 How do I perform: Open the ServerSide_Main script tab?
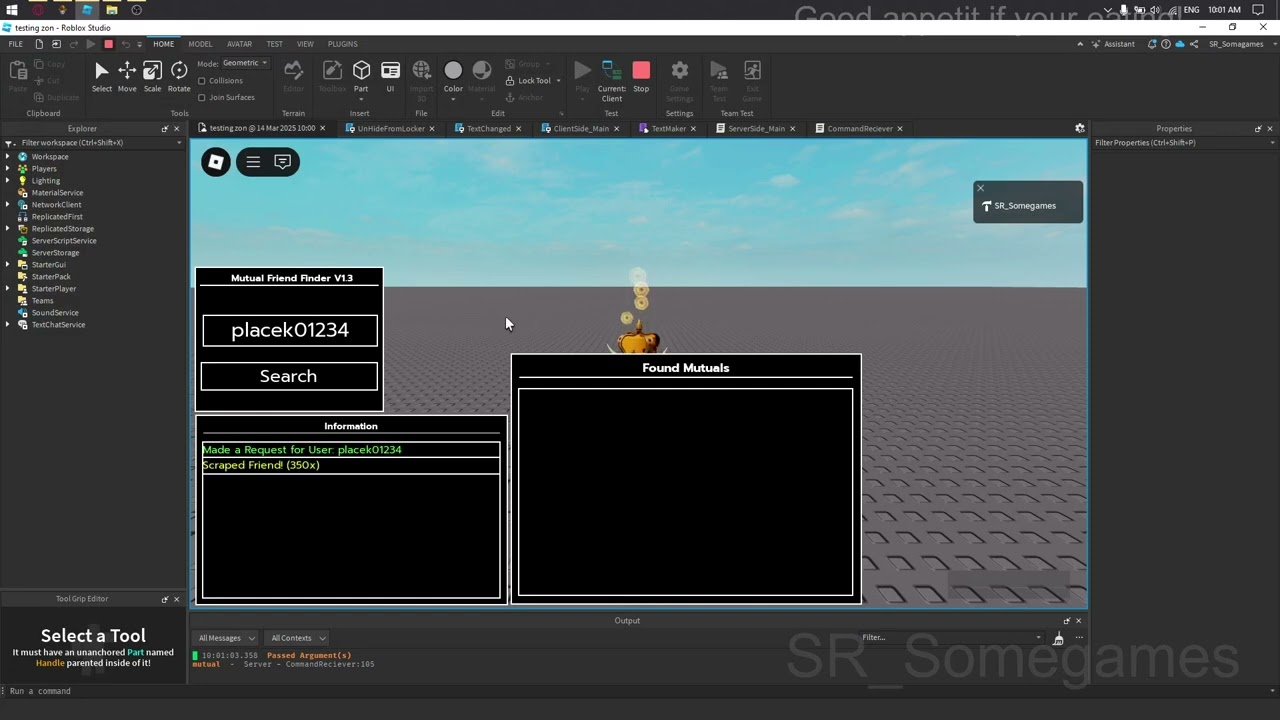coord(756,128)
